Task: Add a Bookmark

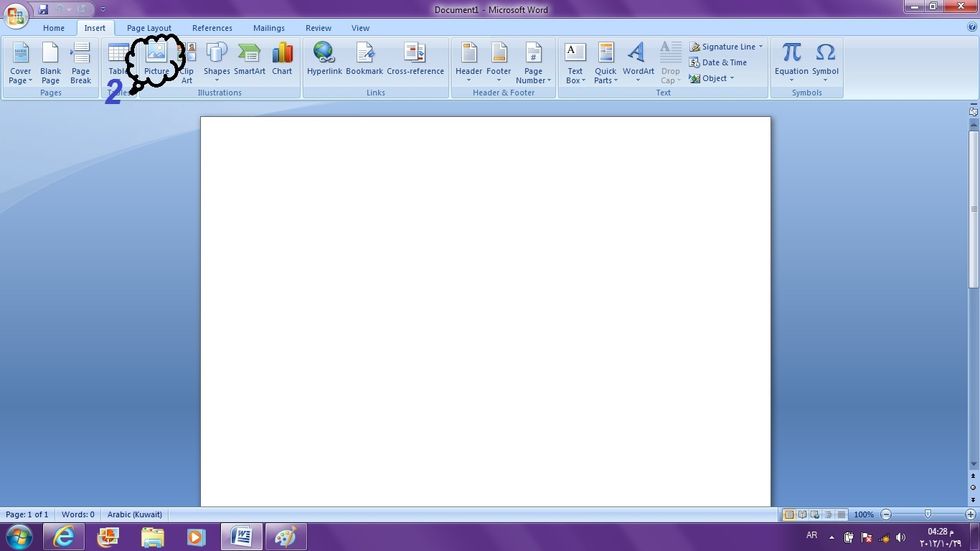Action: pyautogui.click(x=364, y=59)
